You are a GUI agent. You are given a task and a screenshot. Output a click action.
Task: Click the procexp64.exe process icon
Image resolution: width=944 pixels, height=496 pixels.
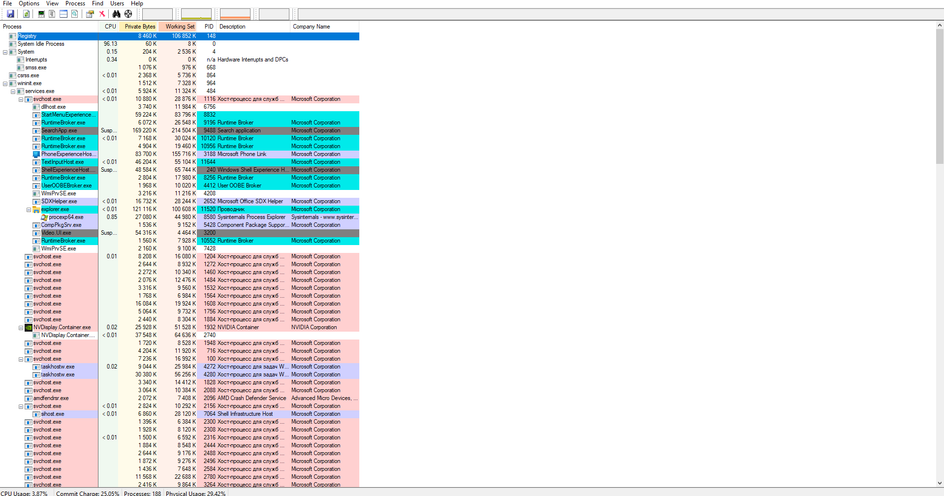point(45,217)
